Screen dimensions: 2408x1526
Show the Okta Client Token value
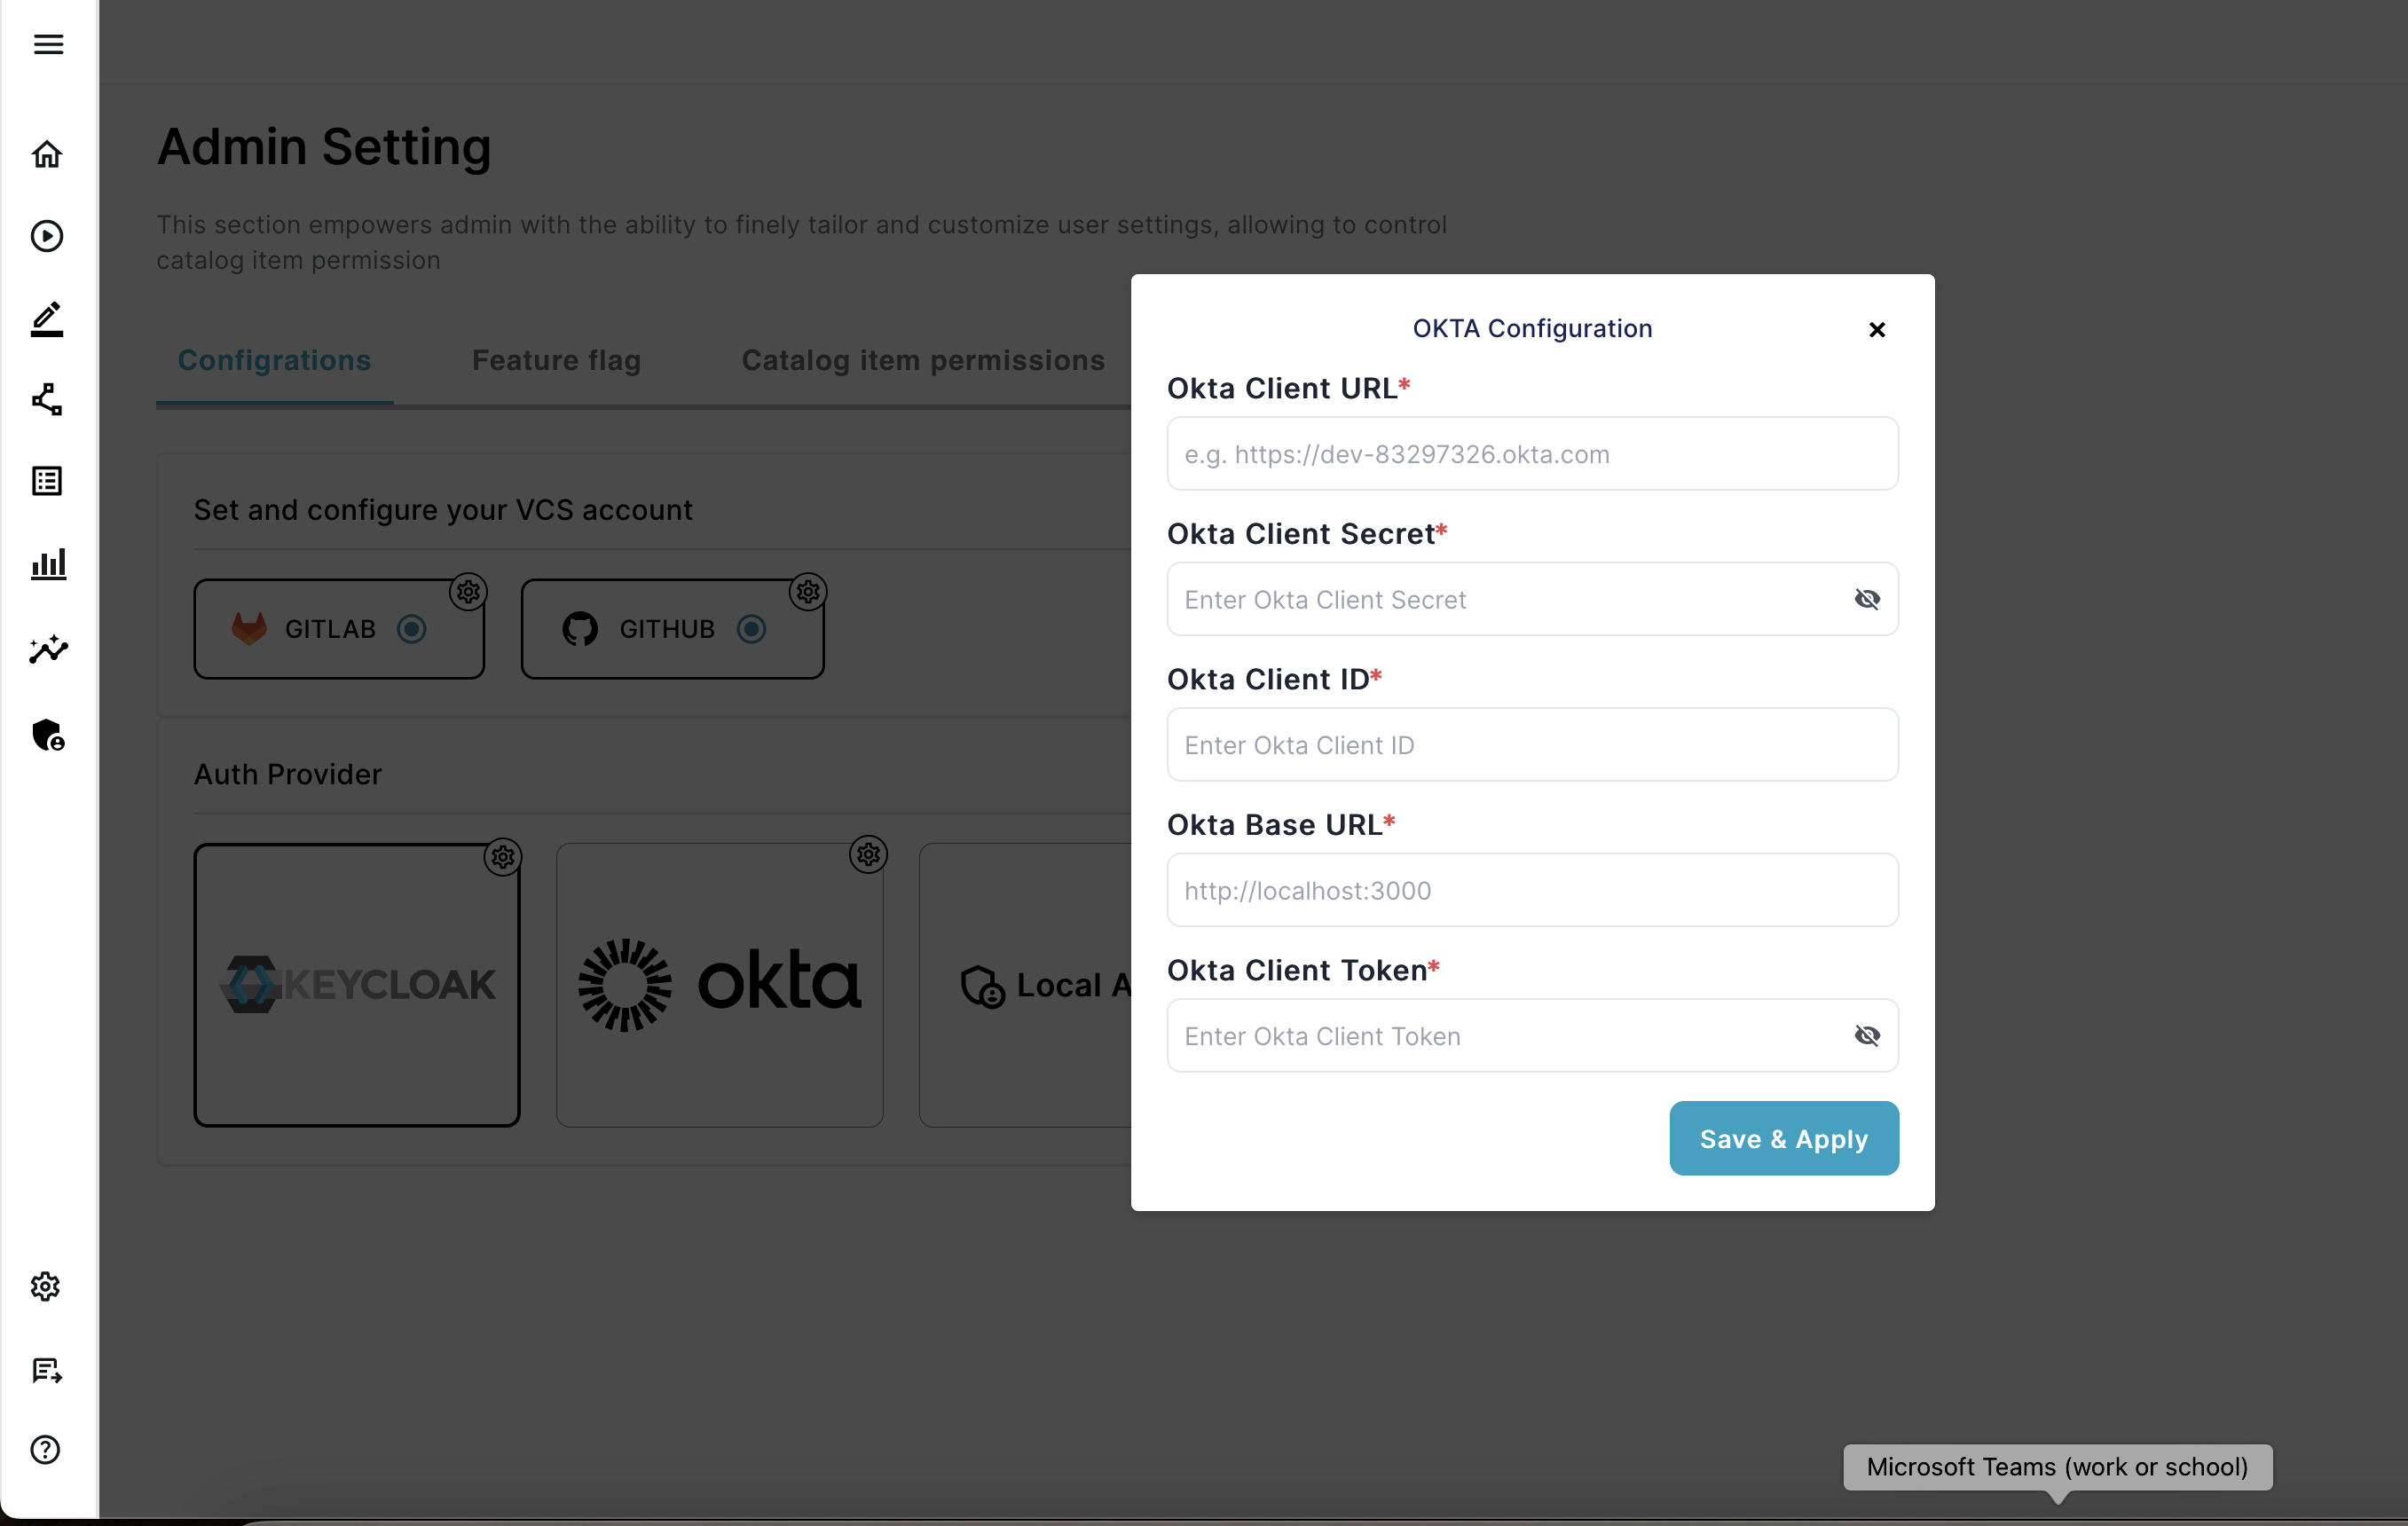(1867, 1035)
